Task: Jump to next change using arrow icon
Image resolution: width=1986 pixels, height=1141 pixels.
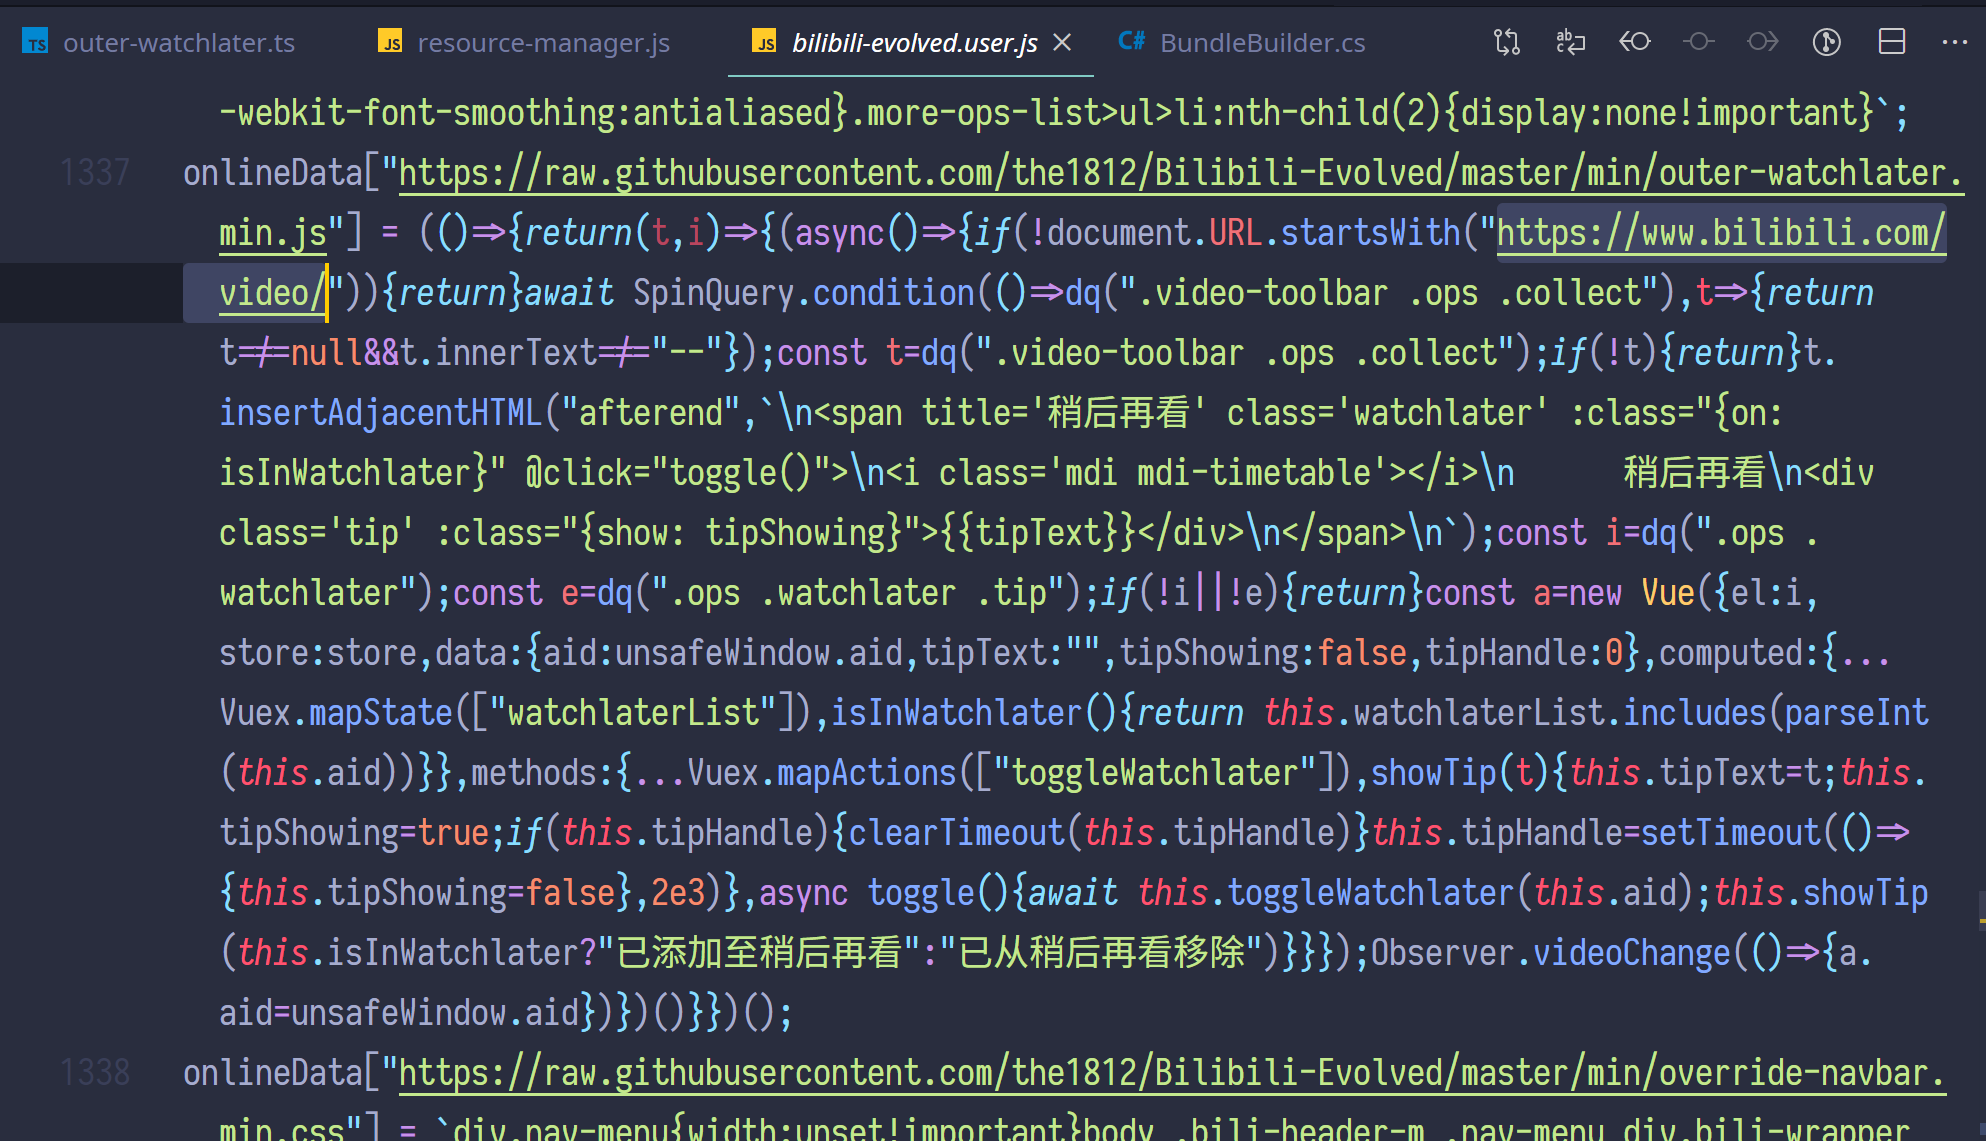Action: [1762, 42]
